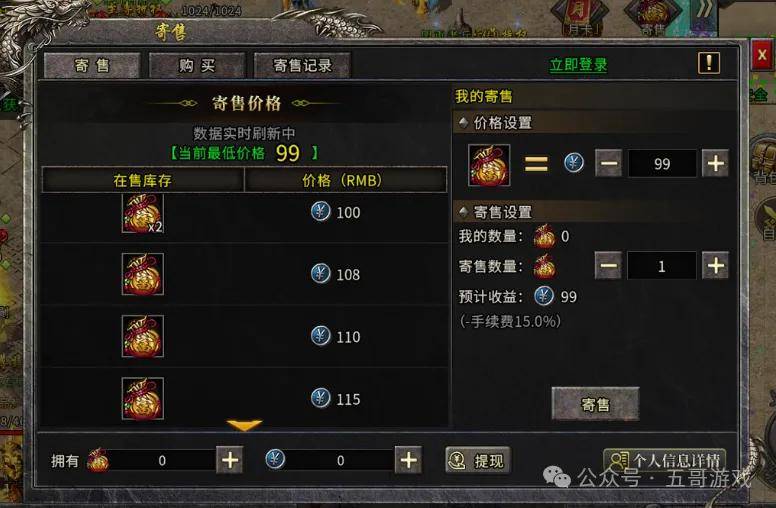Add money bags with the owned plus button

(x=230, y=460)
